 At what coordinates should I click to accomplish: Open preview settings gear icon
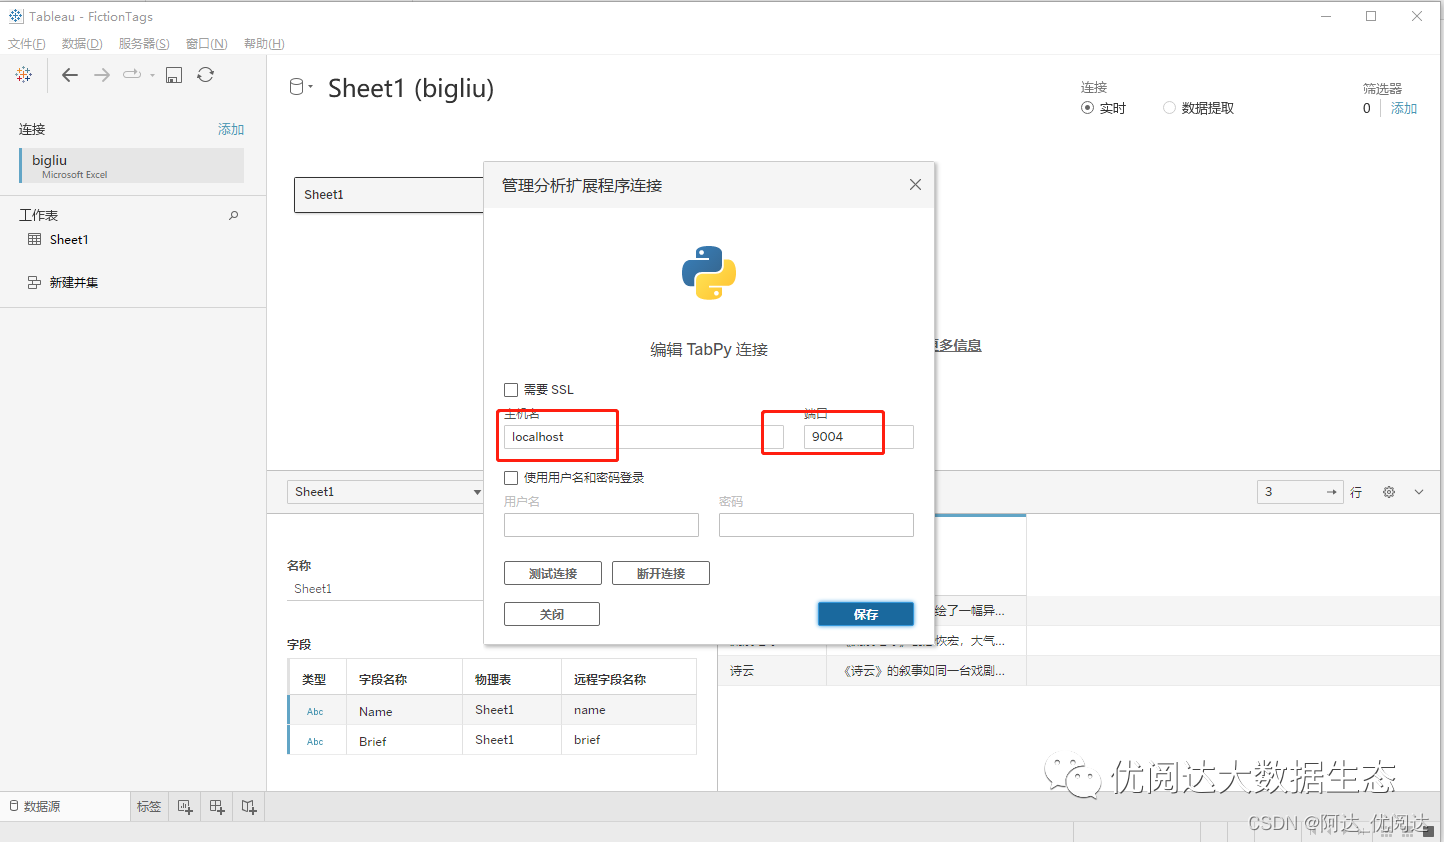point(1389,492)
